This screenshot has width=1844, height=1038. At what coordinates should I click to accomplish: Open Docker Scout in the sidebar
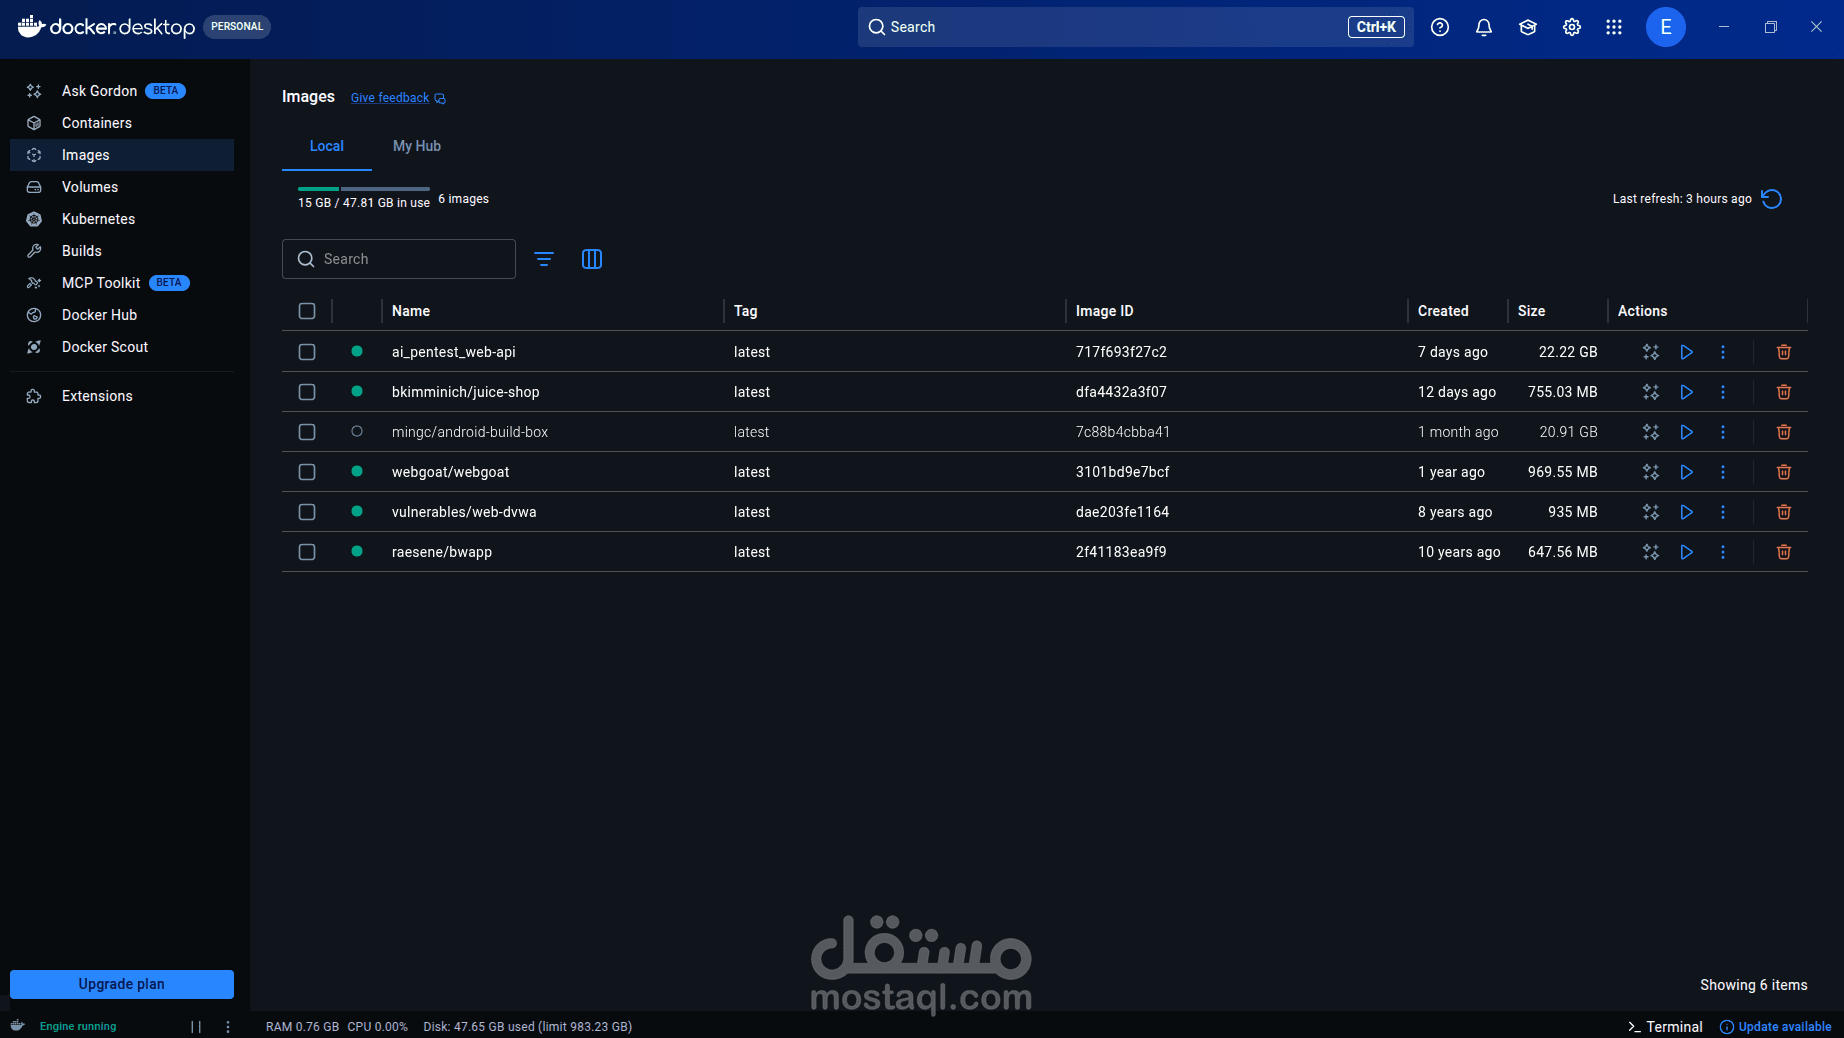122,347
